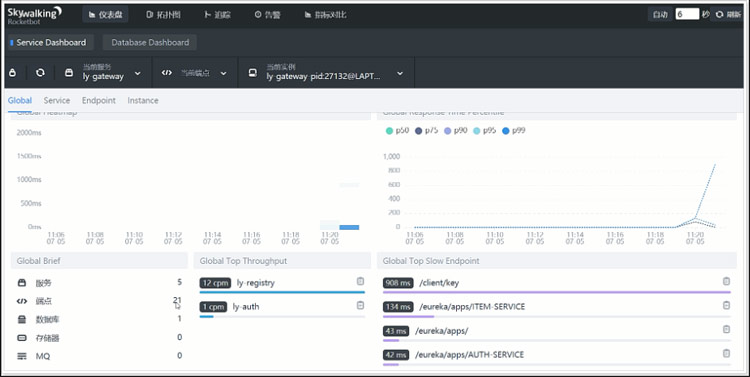750x377 pixels.
Task: Switch to Database Dashboard
Action: point(150,43)
